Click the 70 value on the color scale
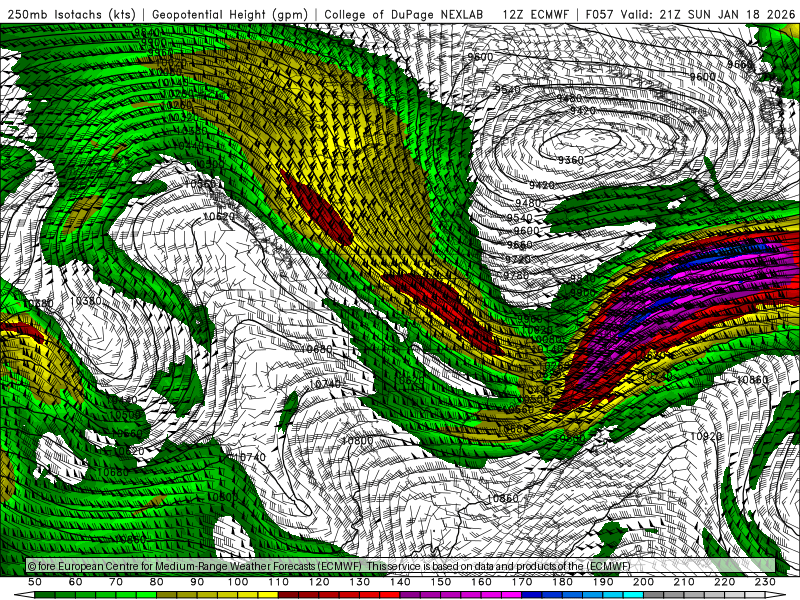Screen dimensions: 800x600 (116, 581)
